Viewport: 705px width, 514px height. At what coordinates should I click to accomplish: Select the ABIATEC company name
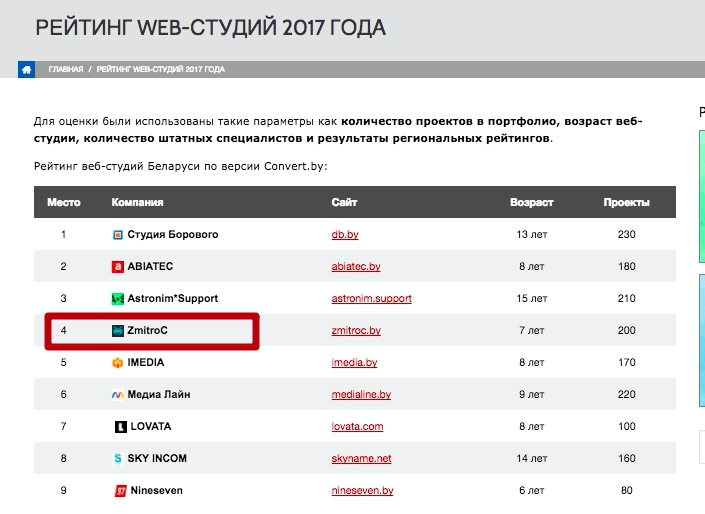(x=150, y=266)
